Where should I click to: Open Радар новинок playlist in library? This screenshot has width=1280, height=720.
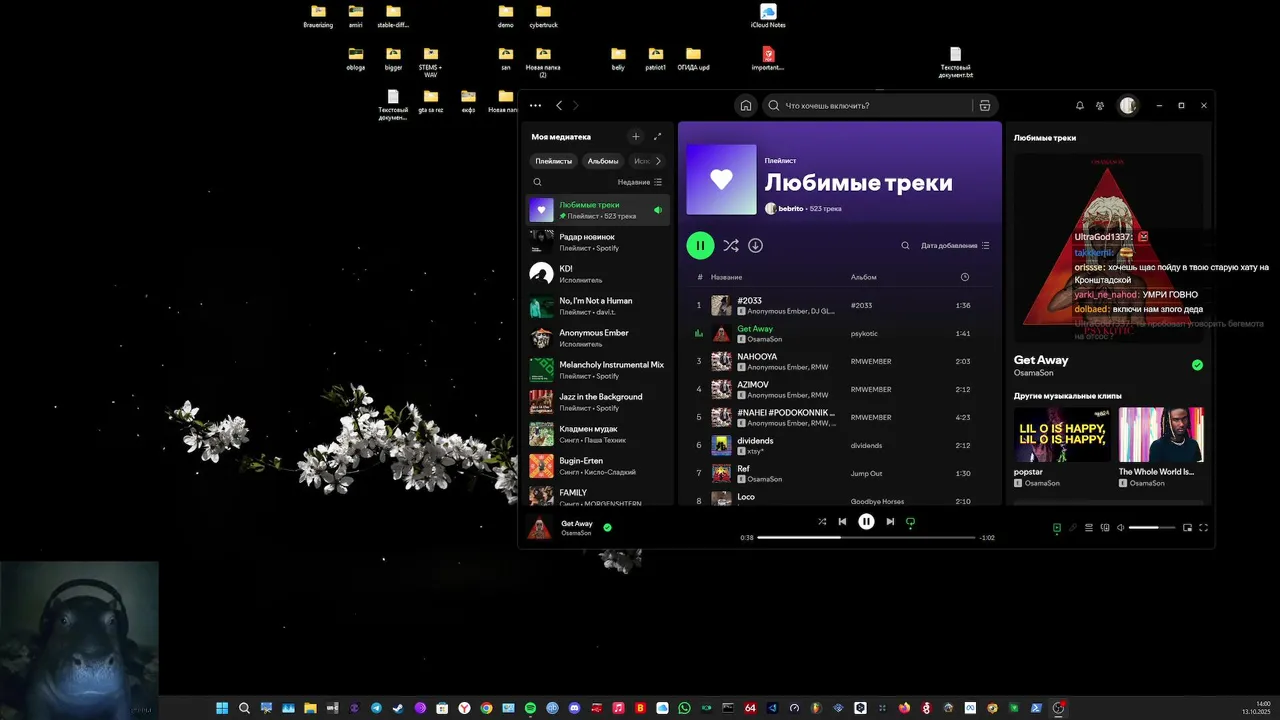click(x=598, y=241)
